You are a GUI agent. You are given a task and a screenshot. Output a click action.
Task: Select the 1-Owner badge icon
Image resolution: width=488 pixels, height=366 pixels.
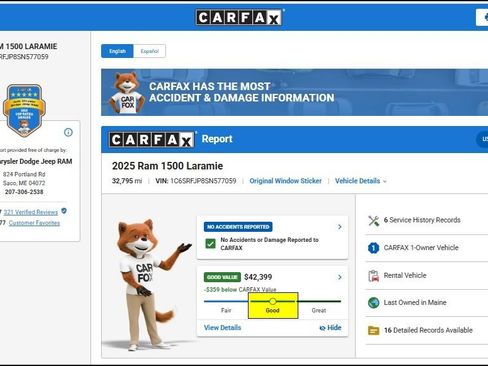click(x=374, y=248)
